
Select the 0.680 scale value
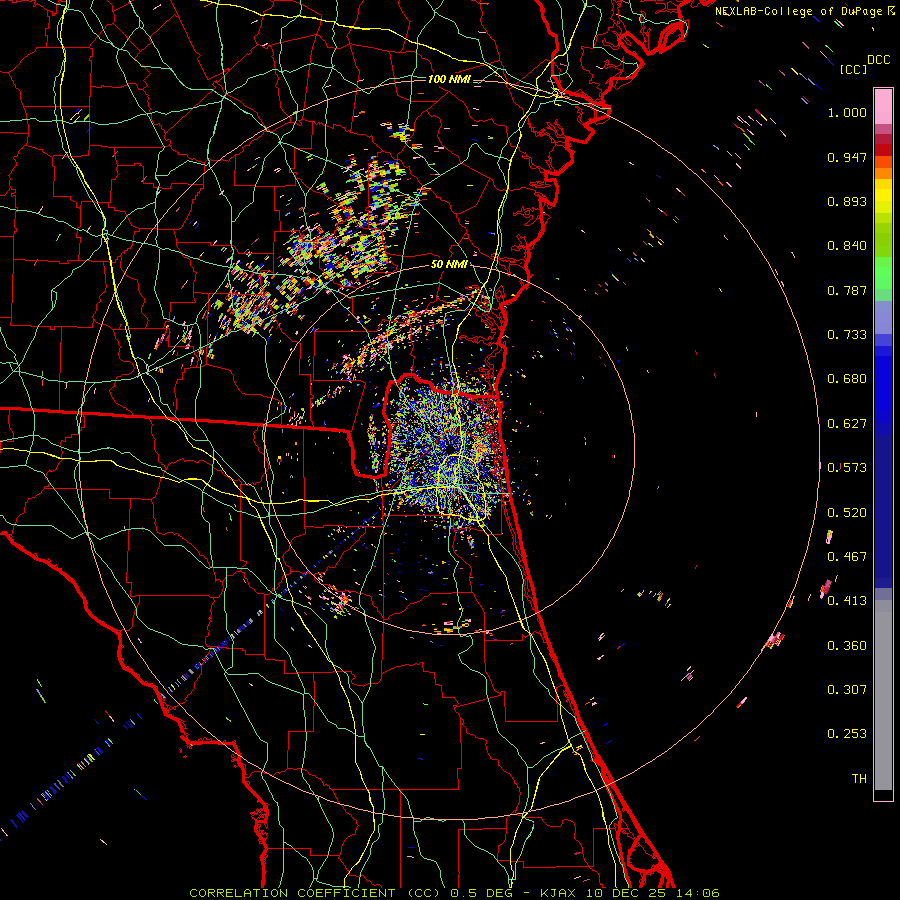[x=847, y=379]
